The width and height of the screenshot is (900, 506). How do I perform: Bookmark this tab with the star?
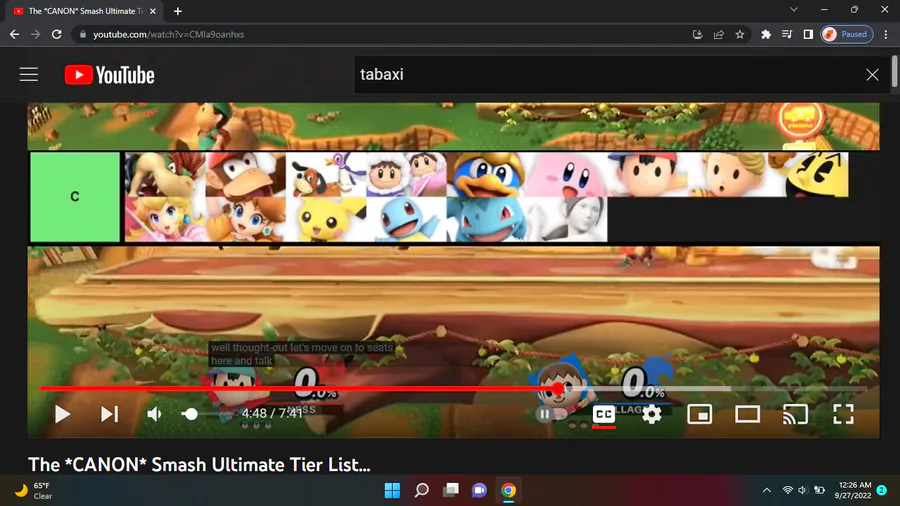[x=740, y=34]
